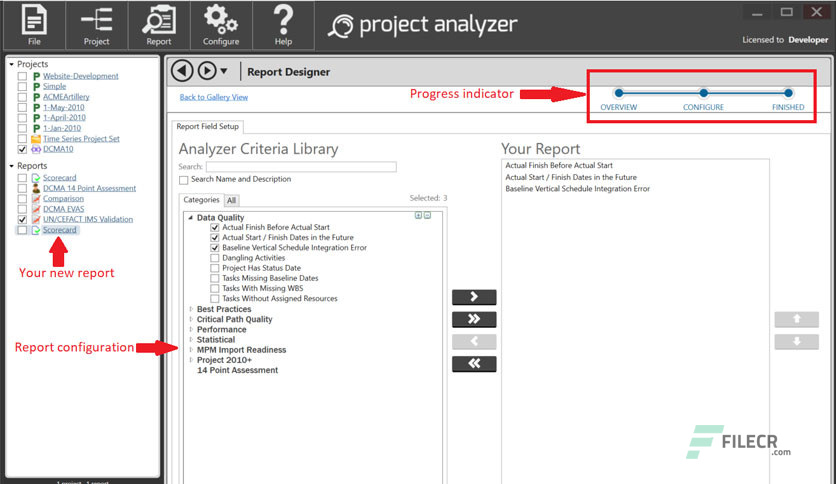
Task: Check the Dangling Activities criterion
Action: (x=215, y=258)
